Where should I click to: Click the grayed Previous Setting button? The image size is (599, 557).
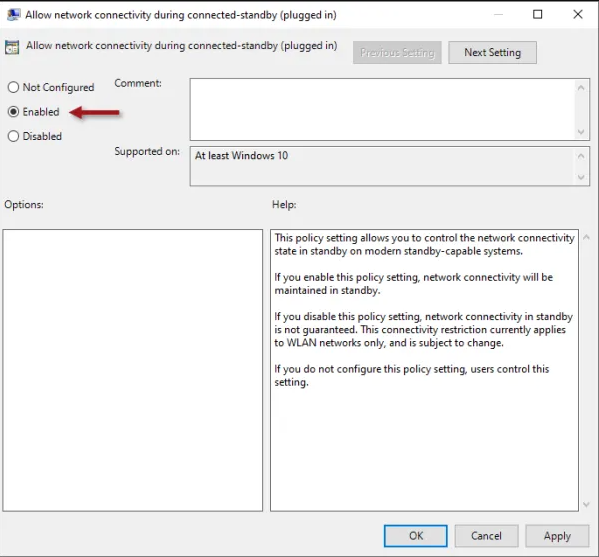[x=397, y=53]
